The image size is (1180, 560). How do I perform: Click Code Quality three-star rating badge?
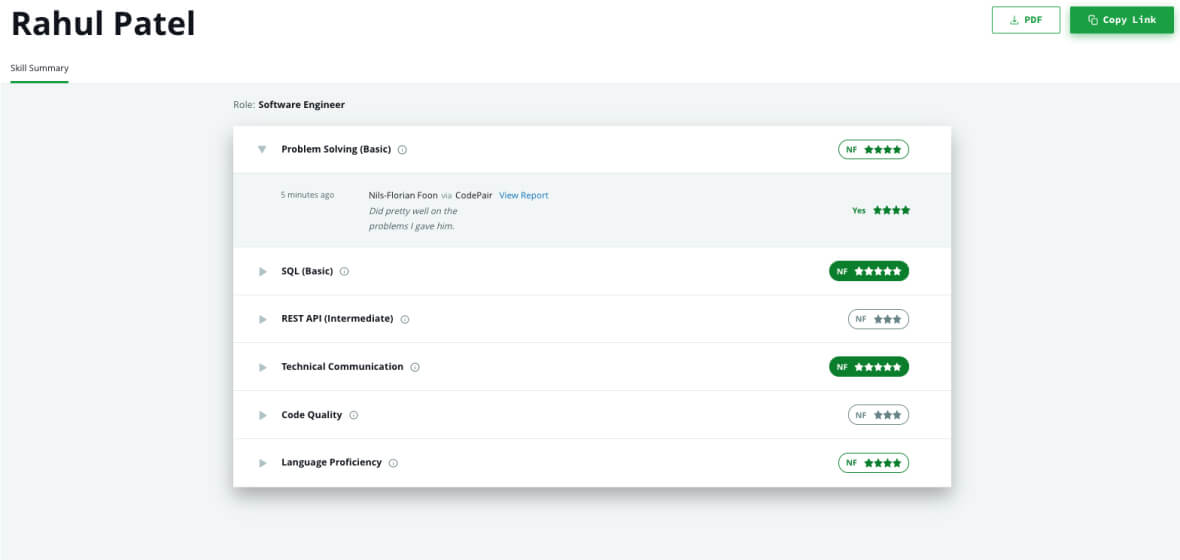878,415
